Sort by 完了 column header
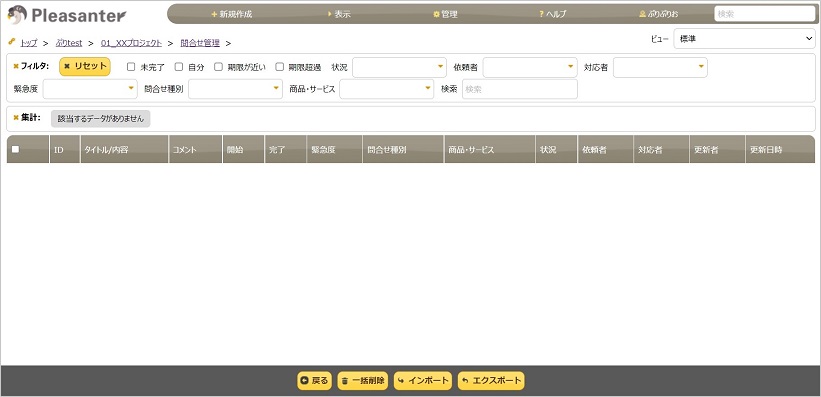This screenshot has height=397, width=821. (285, 149)
